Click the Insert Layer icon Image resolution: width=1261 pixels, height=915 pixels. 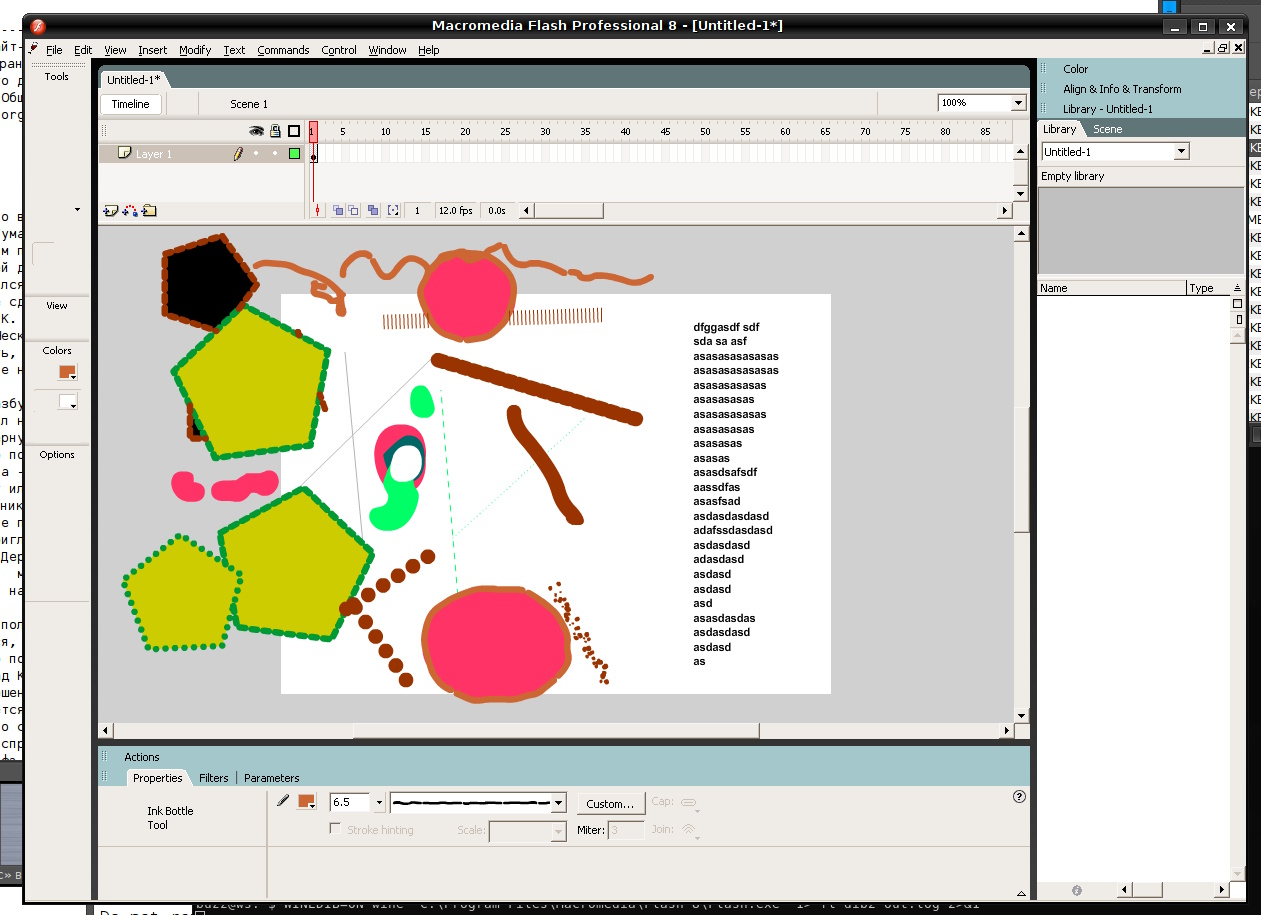(111, 211)
